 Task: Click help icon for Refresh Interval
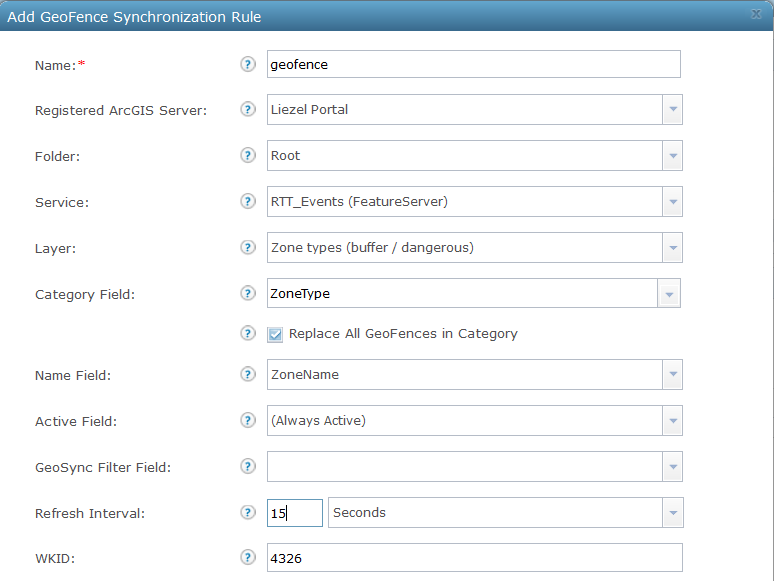[x=248, y=512]
